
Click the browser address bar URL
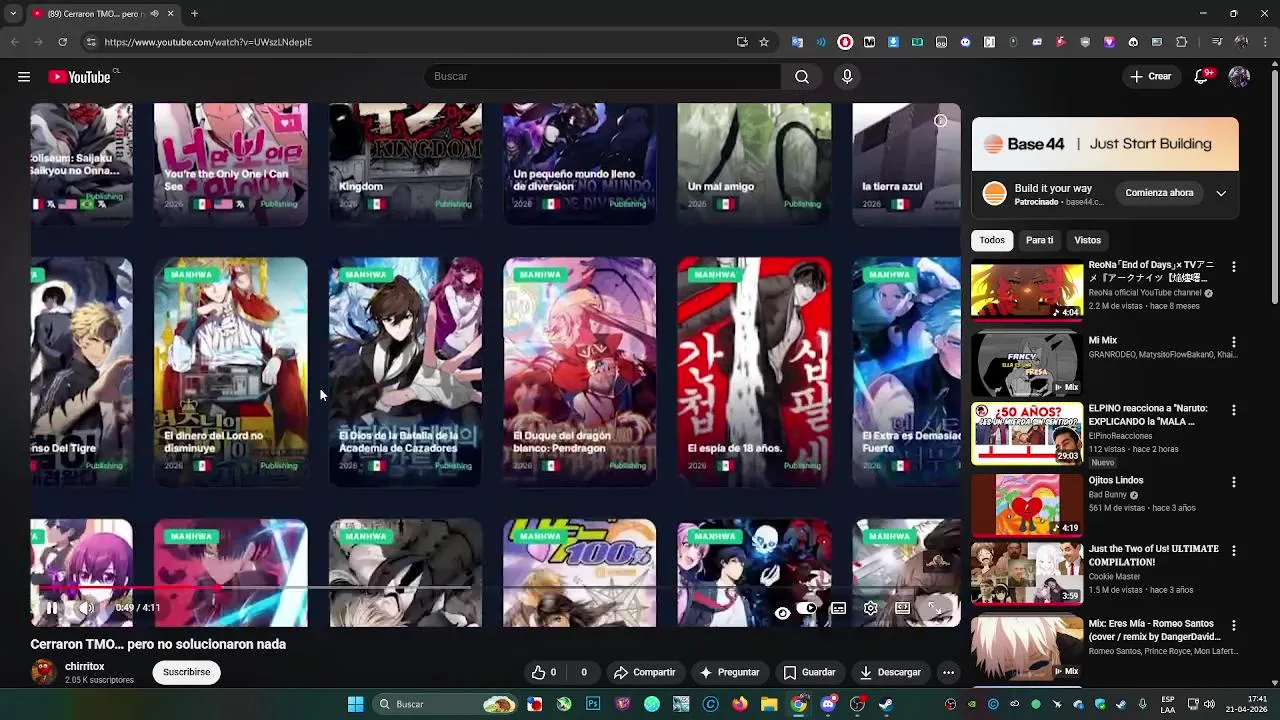[208, 42]
